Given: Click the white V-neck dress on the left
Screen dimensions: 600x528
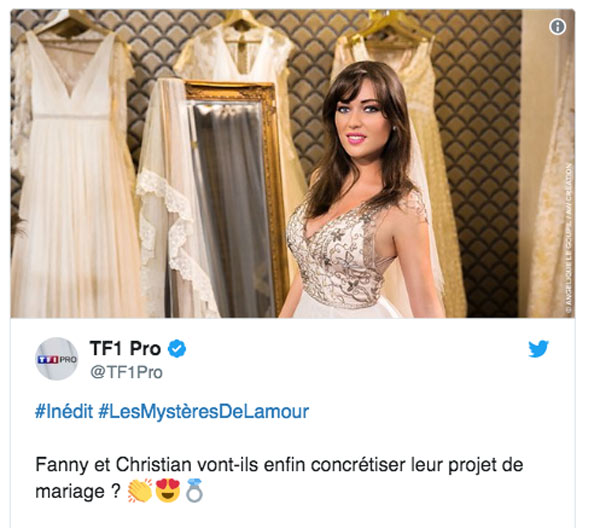Looking at the screenshot, I should 75,172.
